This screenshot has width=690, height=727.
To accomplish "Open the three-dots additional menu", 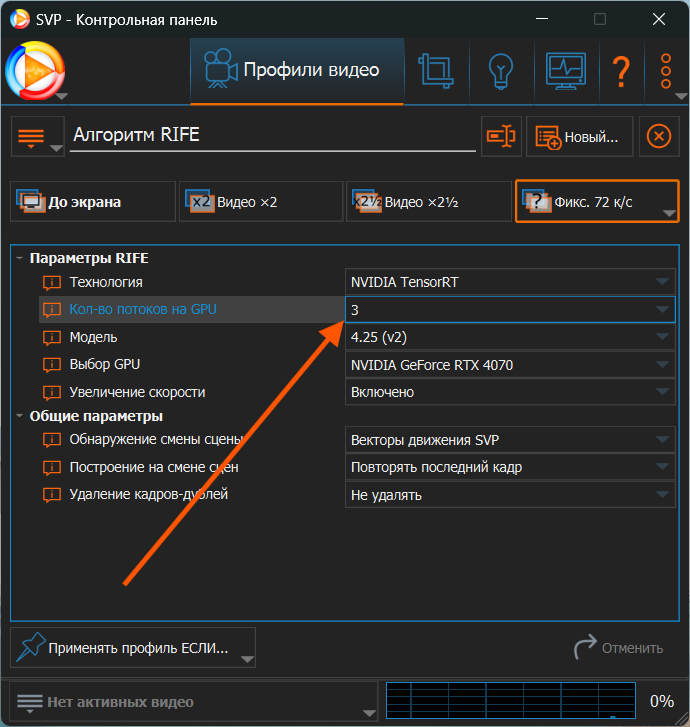I will [666, 71].
